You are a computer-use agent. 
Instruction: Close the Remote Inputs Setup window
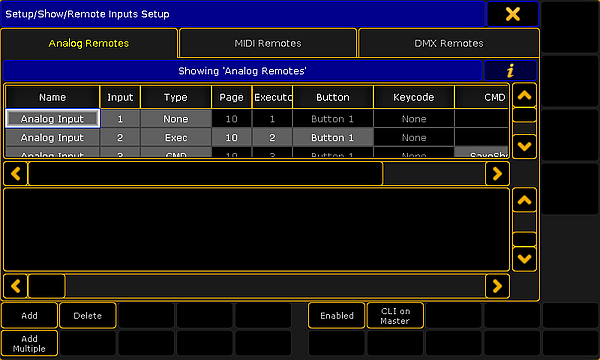point(512,14)
